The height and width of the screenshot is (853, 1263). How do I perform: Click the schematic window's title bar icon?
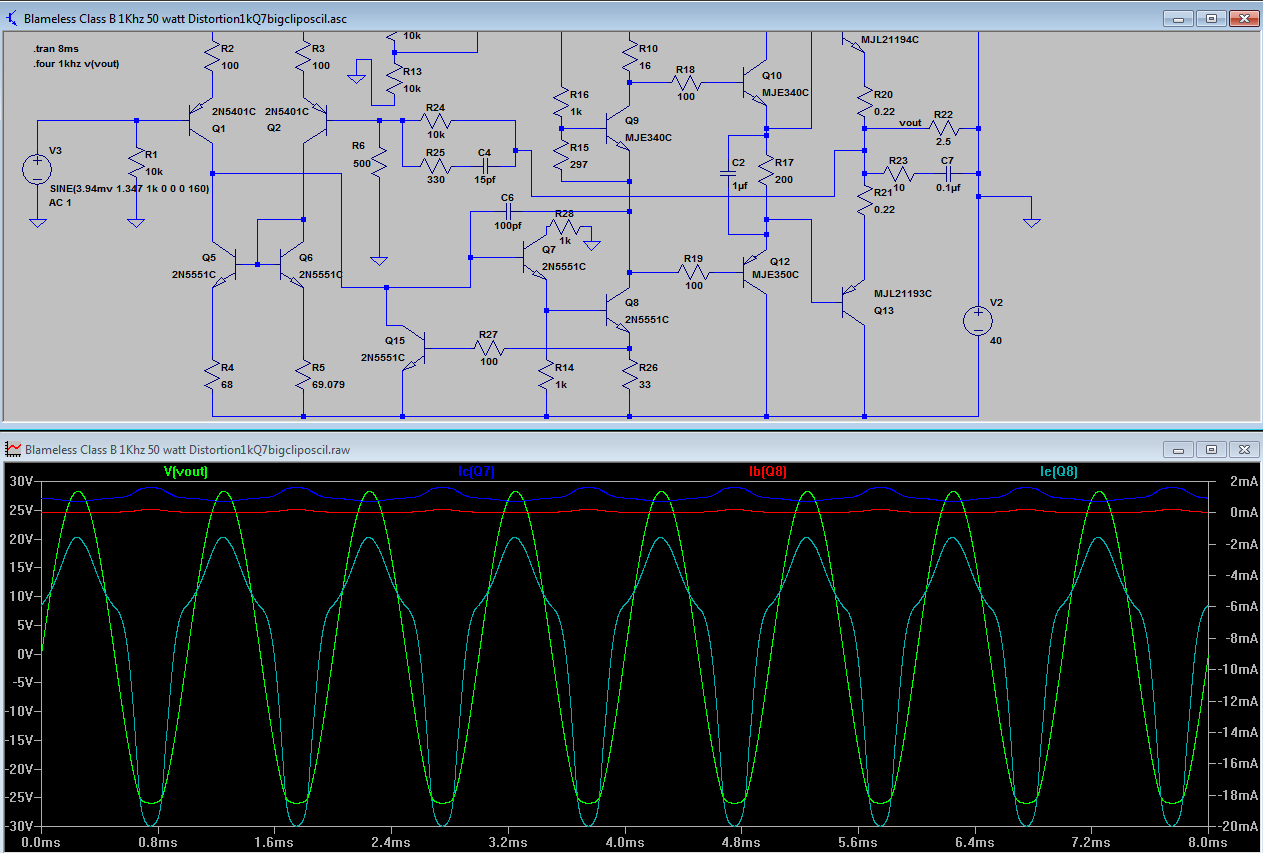click(x=13, y=18)
